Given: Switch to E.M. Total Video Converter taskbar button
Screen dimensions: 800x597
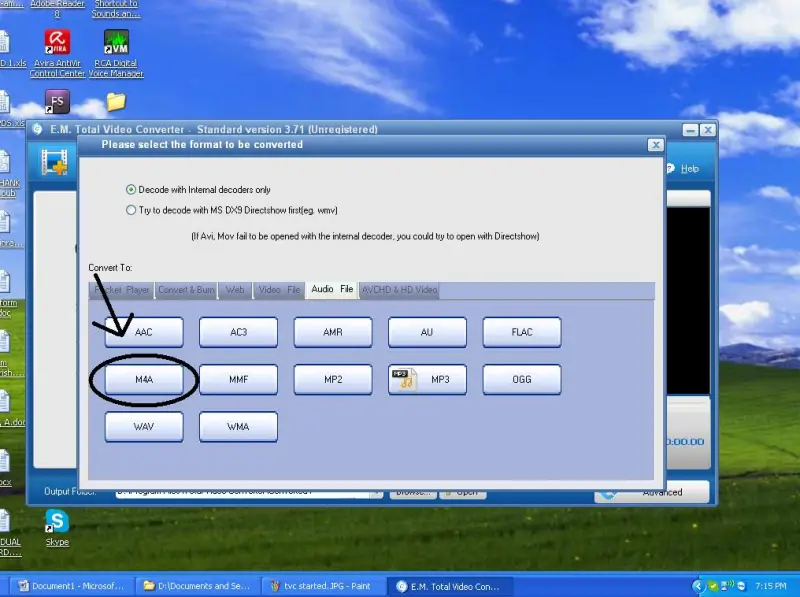Looking at the screenshot, I should pos(449,586).
